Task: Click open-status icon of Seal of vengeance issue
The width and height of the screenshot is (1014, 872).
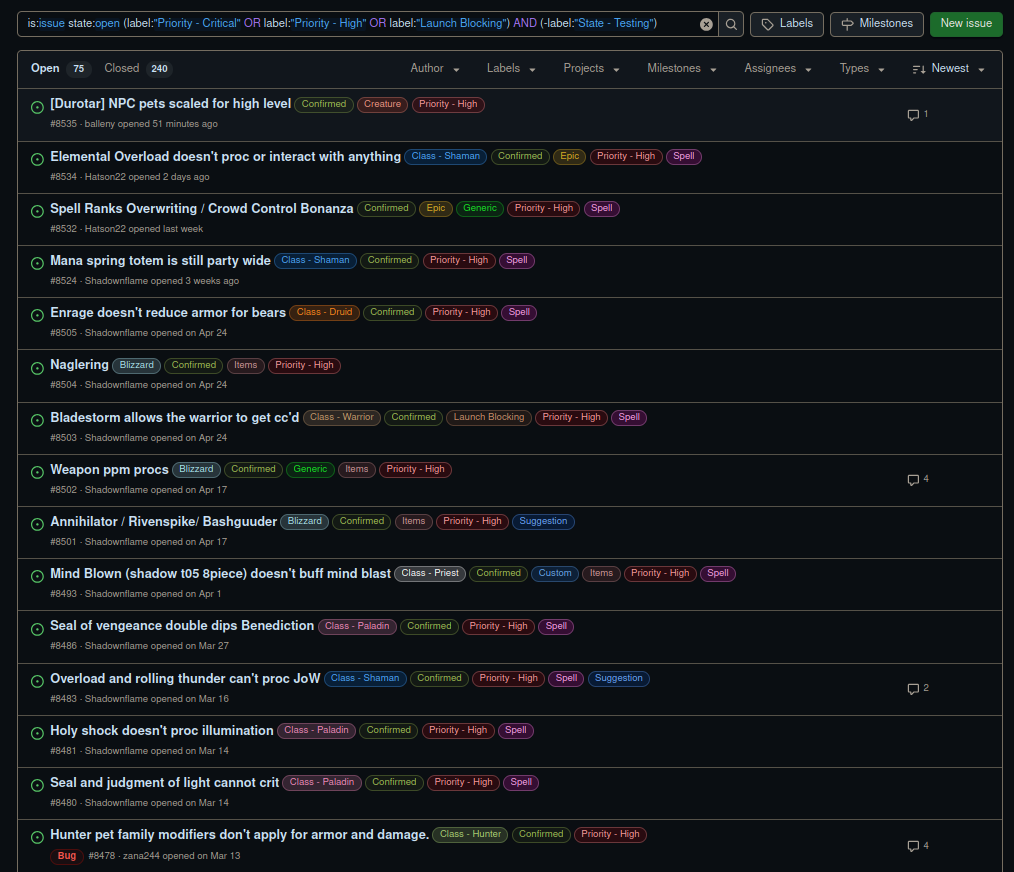Action: (38, 628)
